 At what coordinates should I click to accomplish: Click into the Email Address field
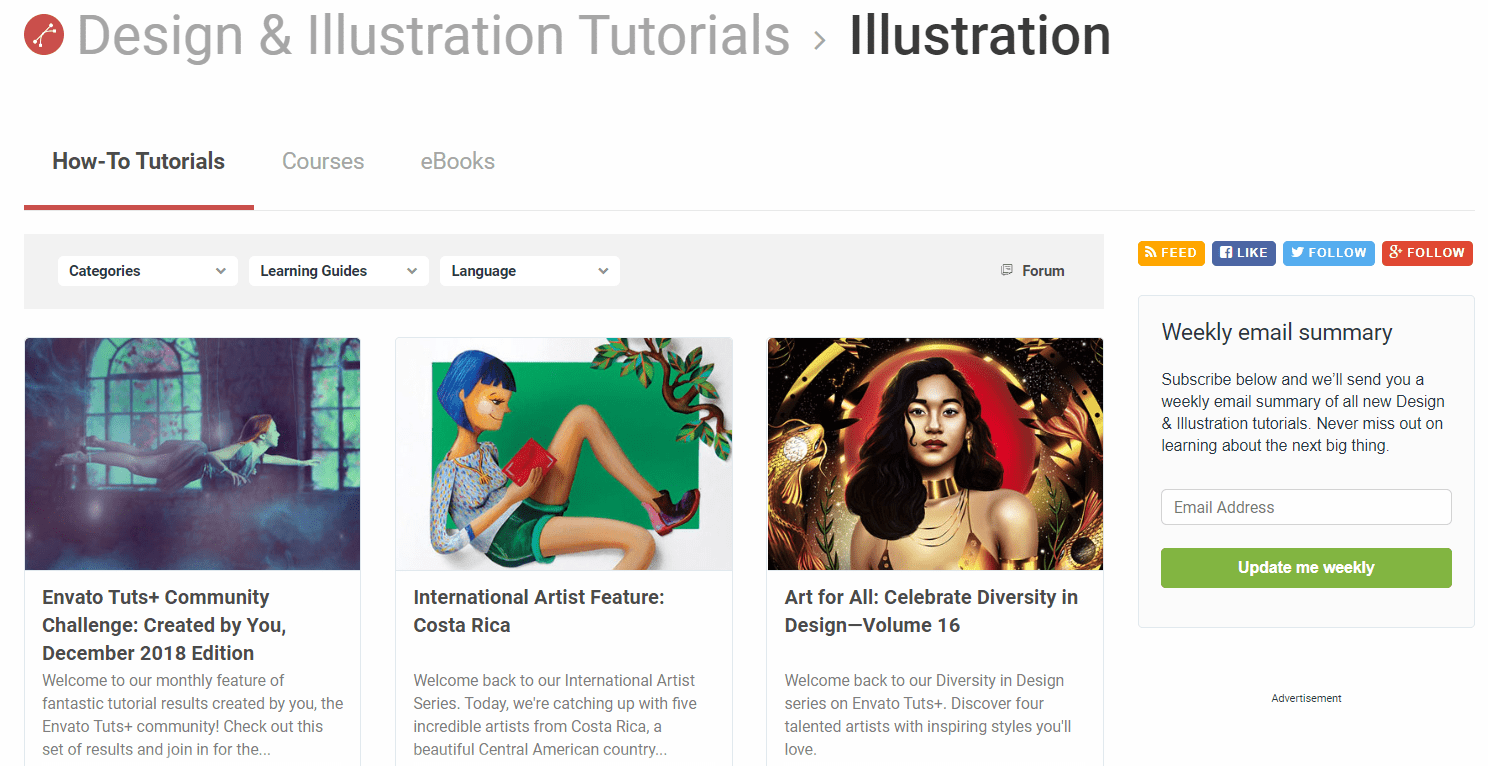pos(1306,507)
